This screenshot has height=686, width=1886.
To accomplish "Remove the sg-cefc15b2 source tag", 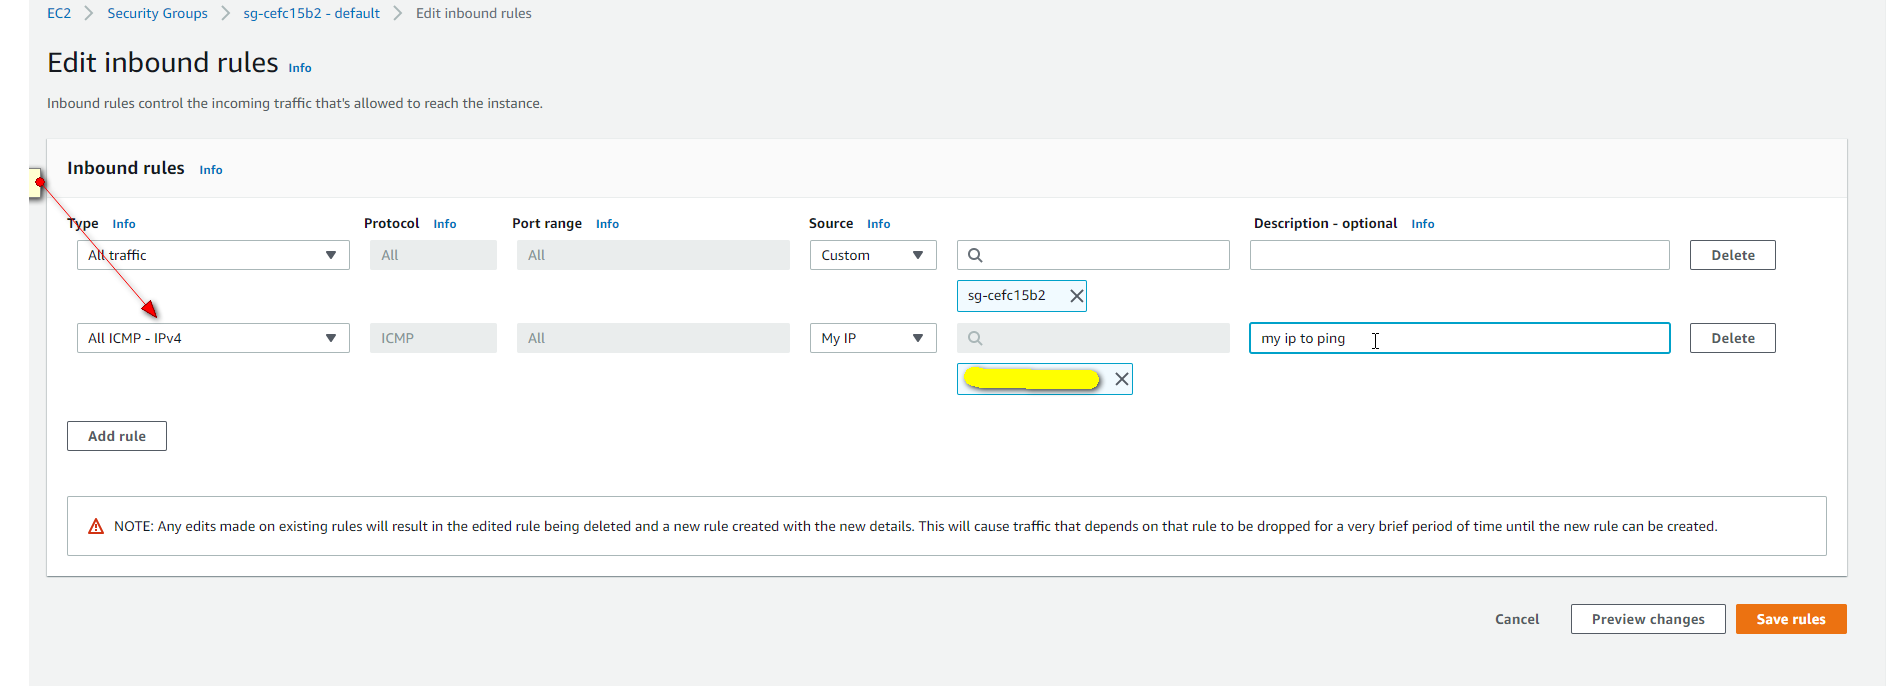I will point(1076,296).
